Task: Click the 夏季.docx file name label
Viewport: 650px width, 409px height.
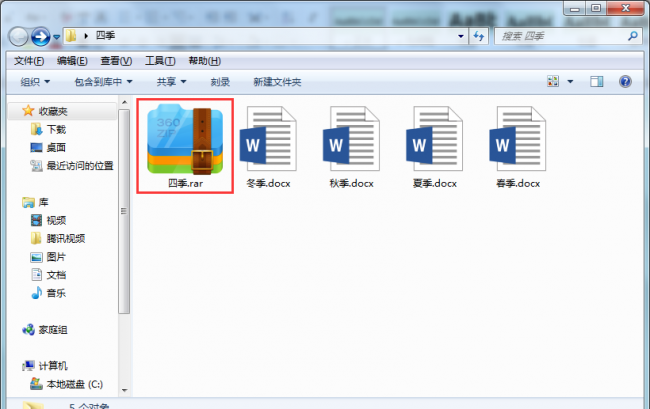Action: pyautogui.click(x=434, y=183)
